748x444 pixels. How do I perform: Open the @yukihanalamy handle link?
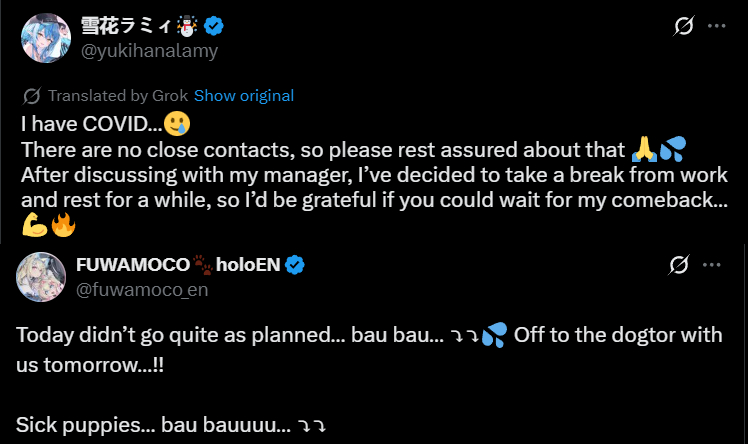click(x=147, y=51)
